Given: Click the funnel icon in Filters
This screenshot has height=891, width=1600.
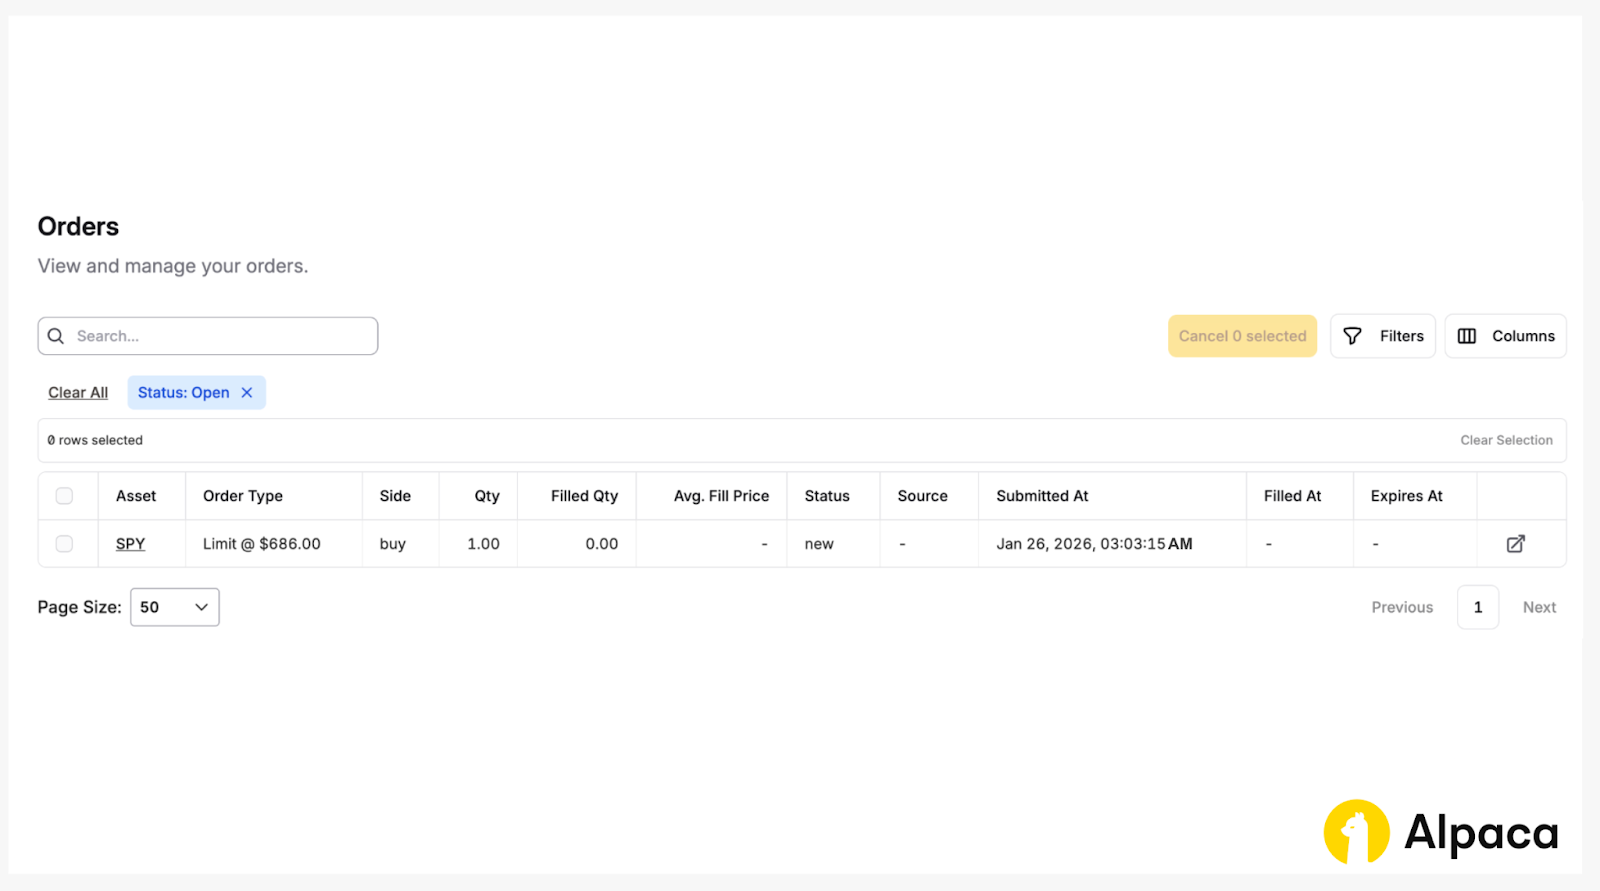Looking at the screenshot, I should click(1352, 336).
